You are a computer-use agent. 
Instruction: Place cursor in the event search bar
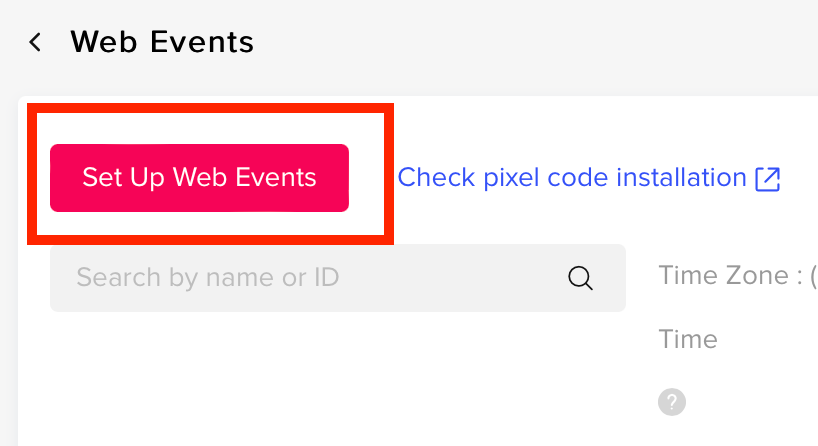pyautogui.click(x=310, y=277)
